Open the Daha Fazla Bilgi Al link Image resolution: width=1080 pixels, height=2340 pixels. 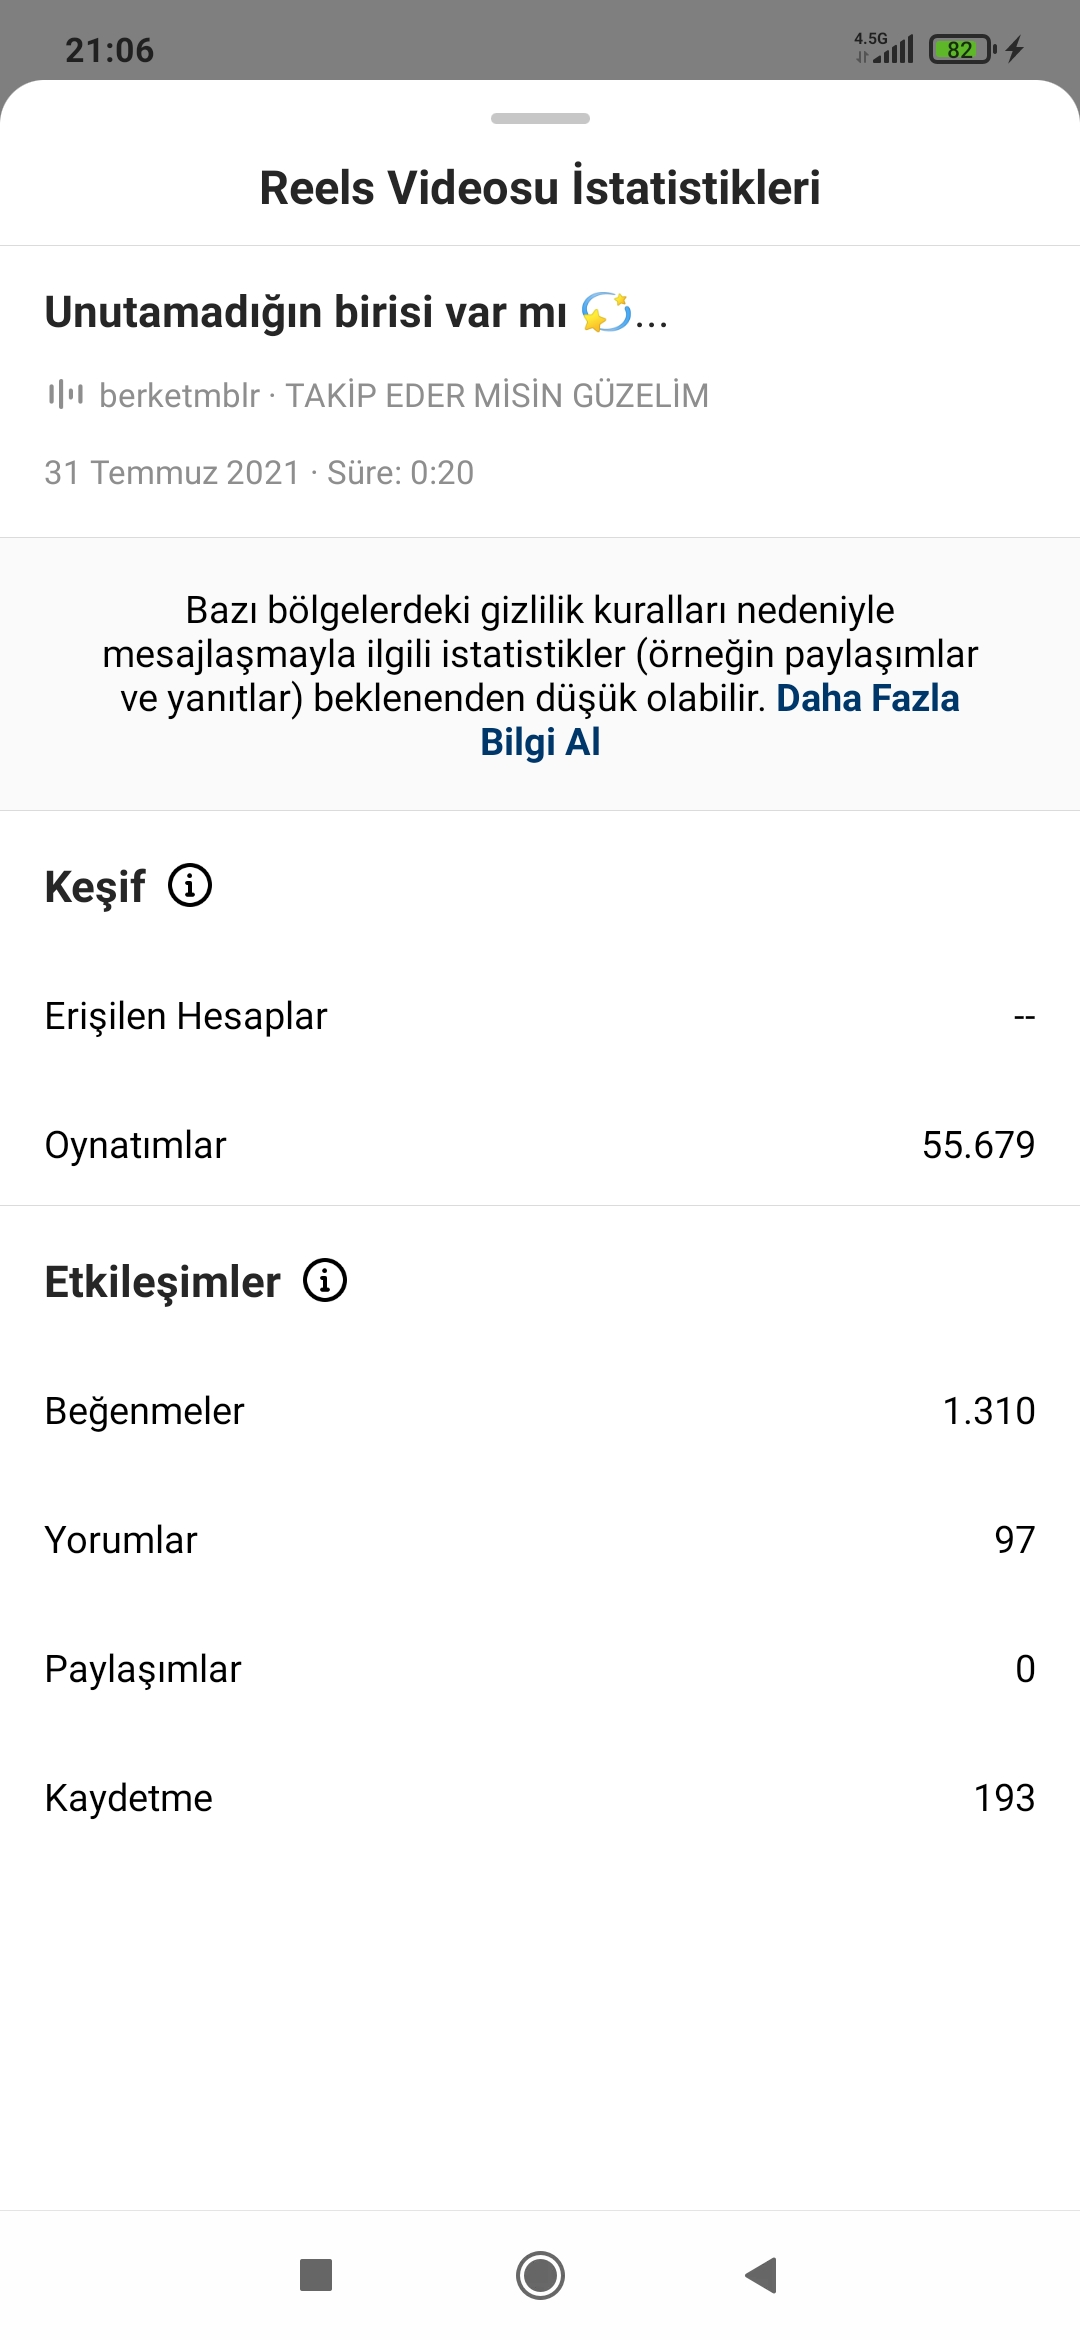(720, 720)
